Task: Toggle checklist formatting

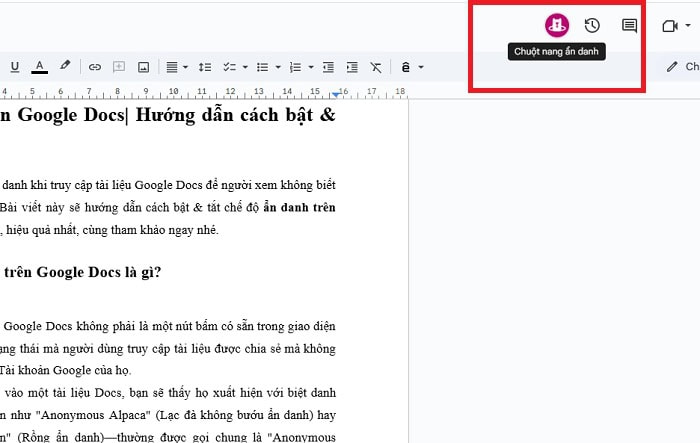Action: click(x=228, y=67)
